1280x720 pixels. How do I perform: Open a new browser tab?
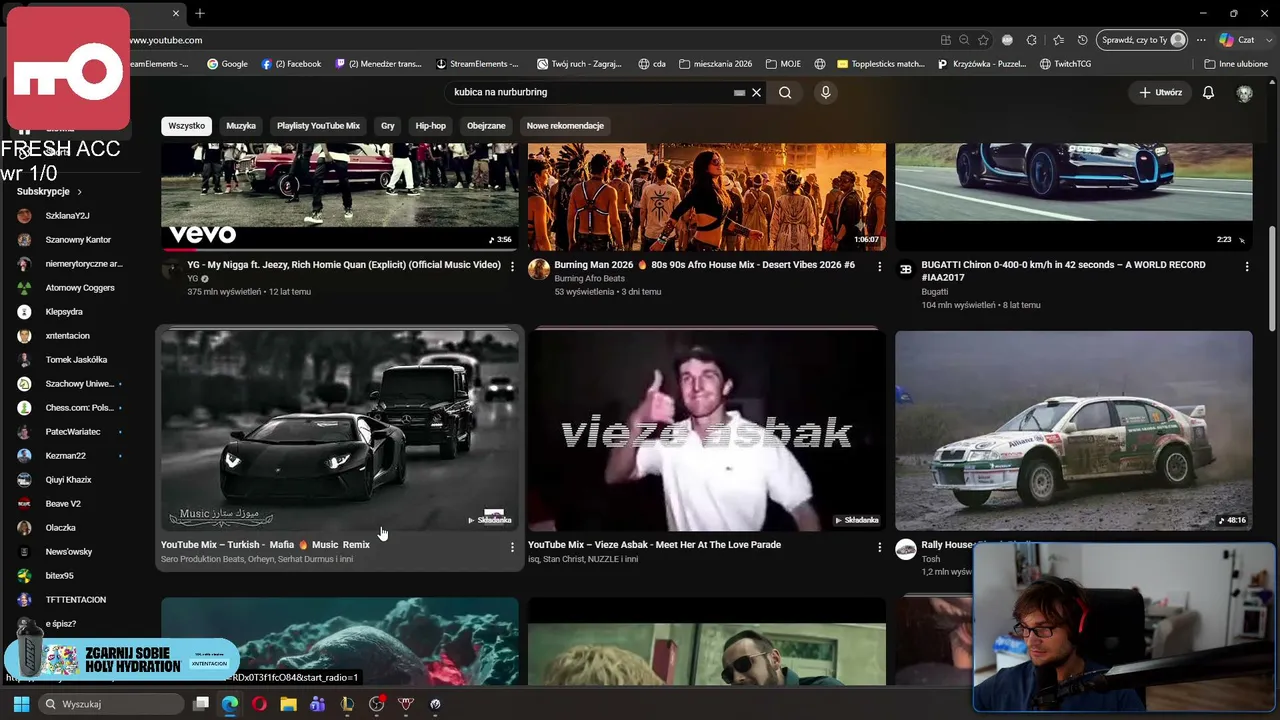pyautogui.click(x=200, y=13)
